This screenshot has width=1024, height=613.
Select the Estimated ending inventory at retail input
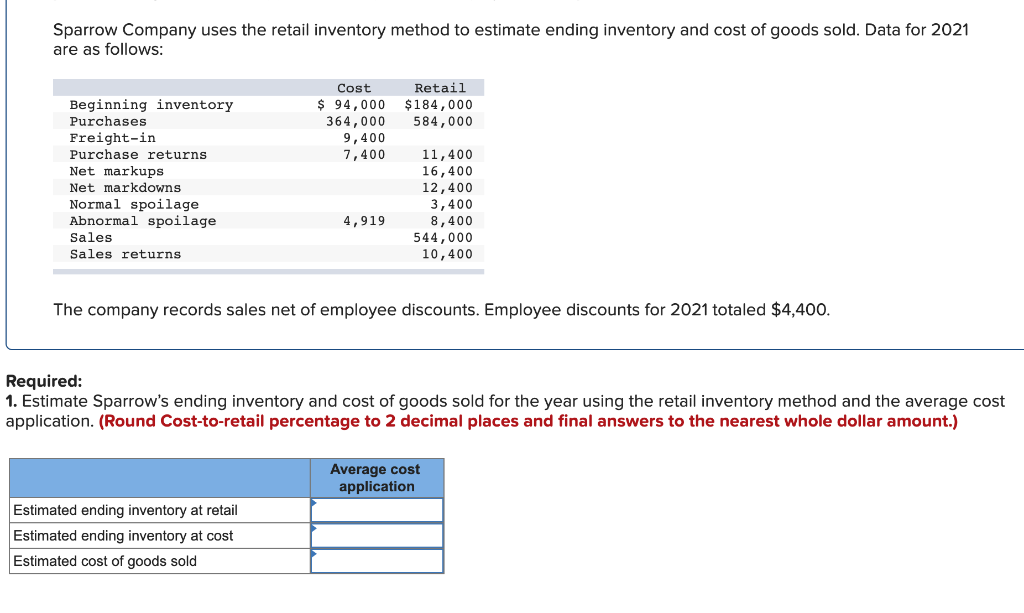(x=377, y=509)
